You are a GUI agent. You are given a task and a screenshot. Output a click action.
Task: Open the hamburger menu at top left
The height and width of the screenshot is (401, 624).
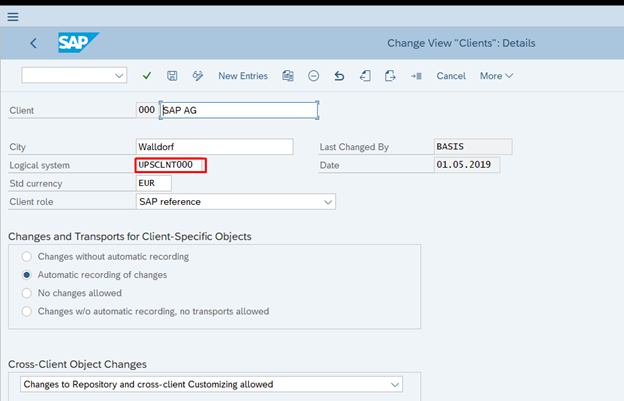click(13, 17)
